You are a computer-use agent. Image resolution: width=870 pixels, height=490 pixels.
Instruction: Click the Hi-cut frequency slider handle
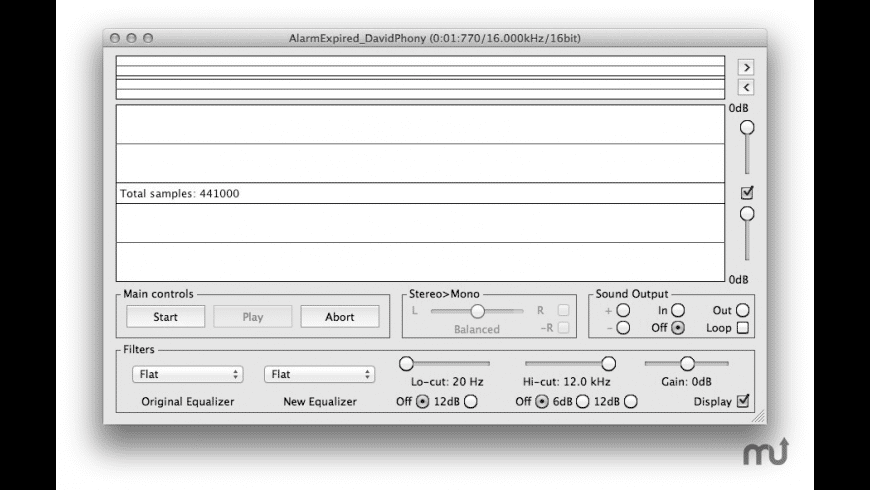coord(607,362)
